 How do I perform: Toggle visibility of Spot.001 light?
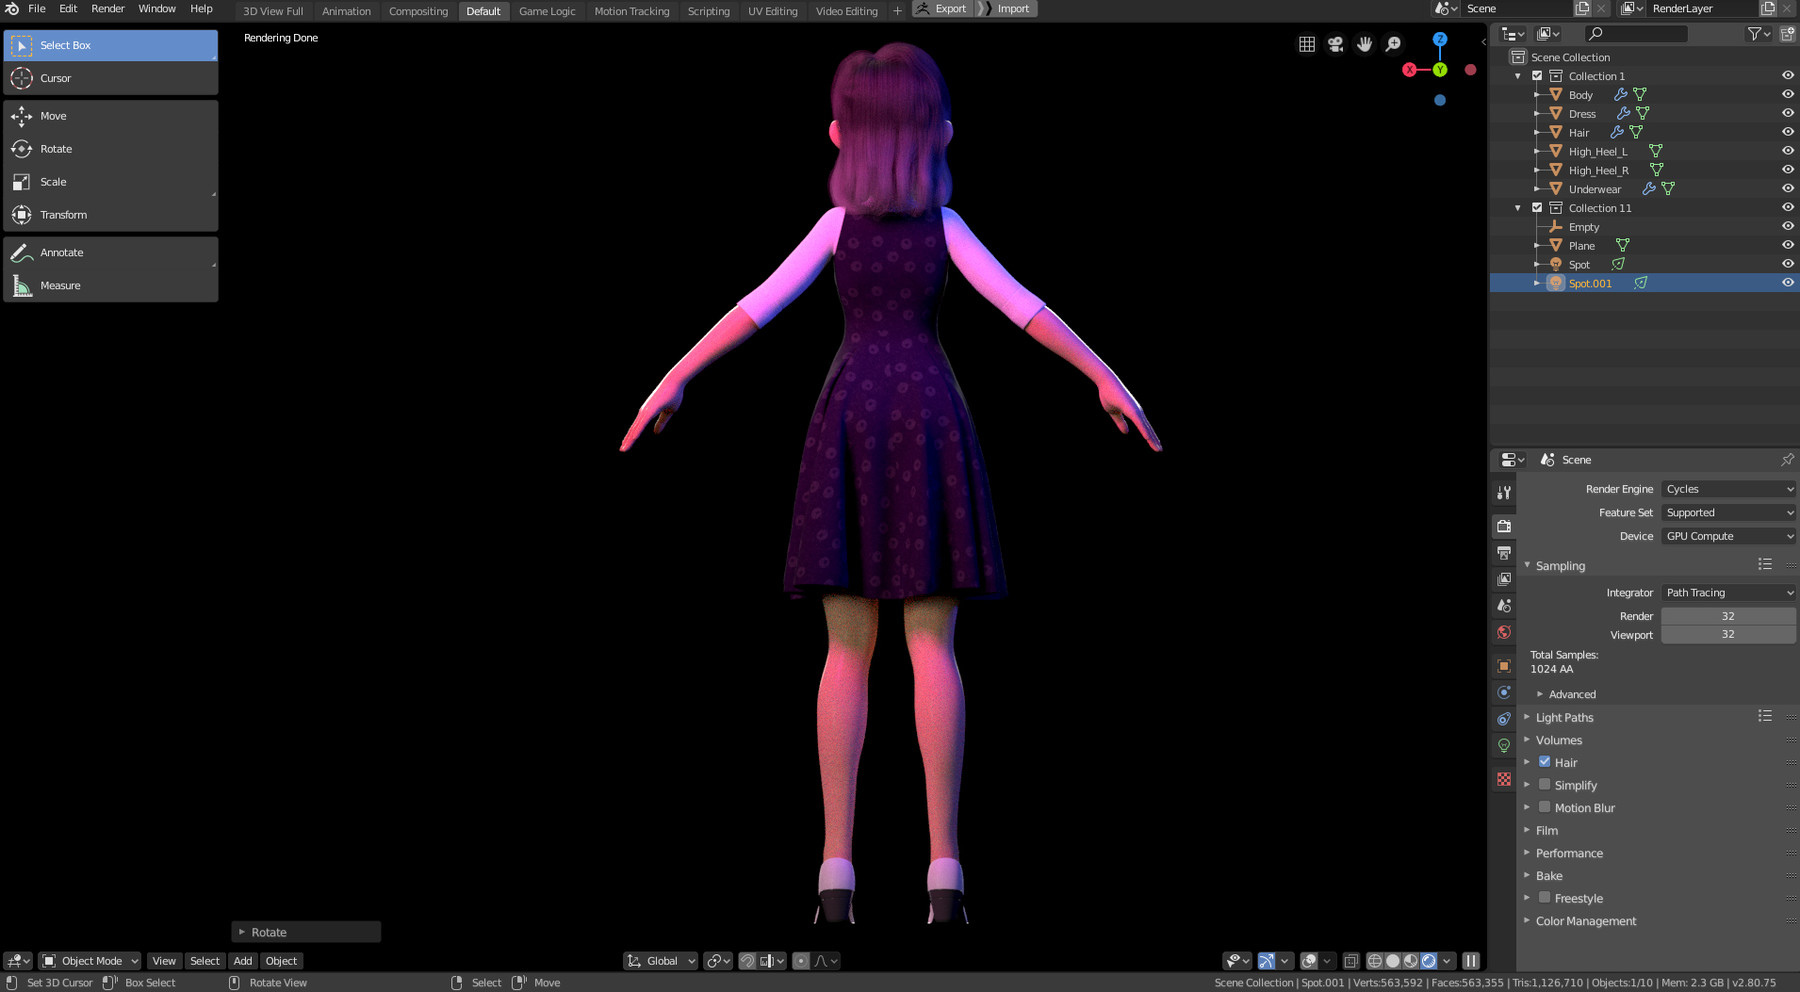pyautogui.click(x=1788, y=283)
